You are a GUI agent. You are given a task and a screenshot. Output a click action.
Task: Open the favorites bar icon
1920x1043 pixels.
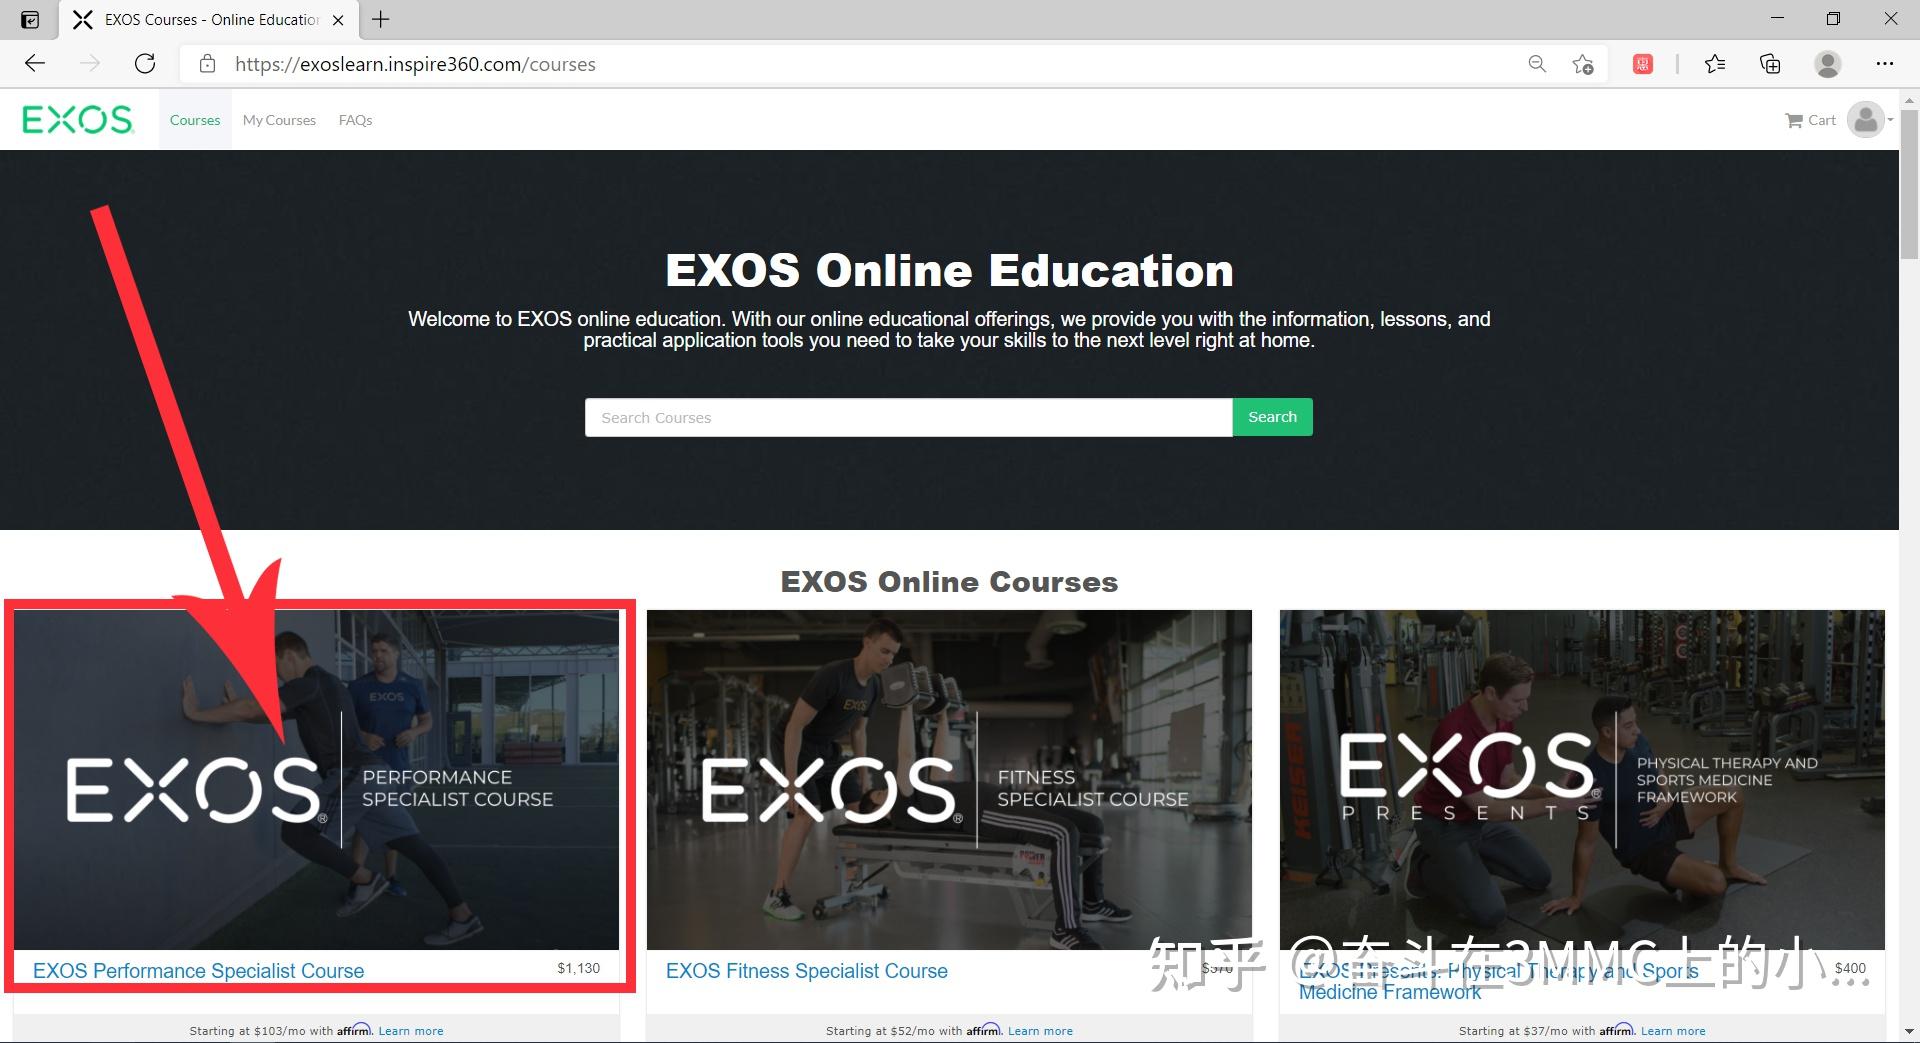click(x=1714, y=63)
